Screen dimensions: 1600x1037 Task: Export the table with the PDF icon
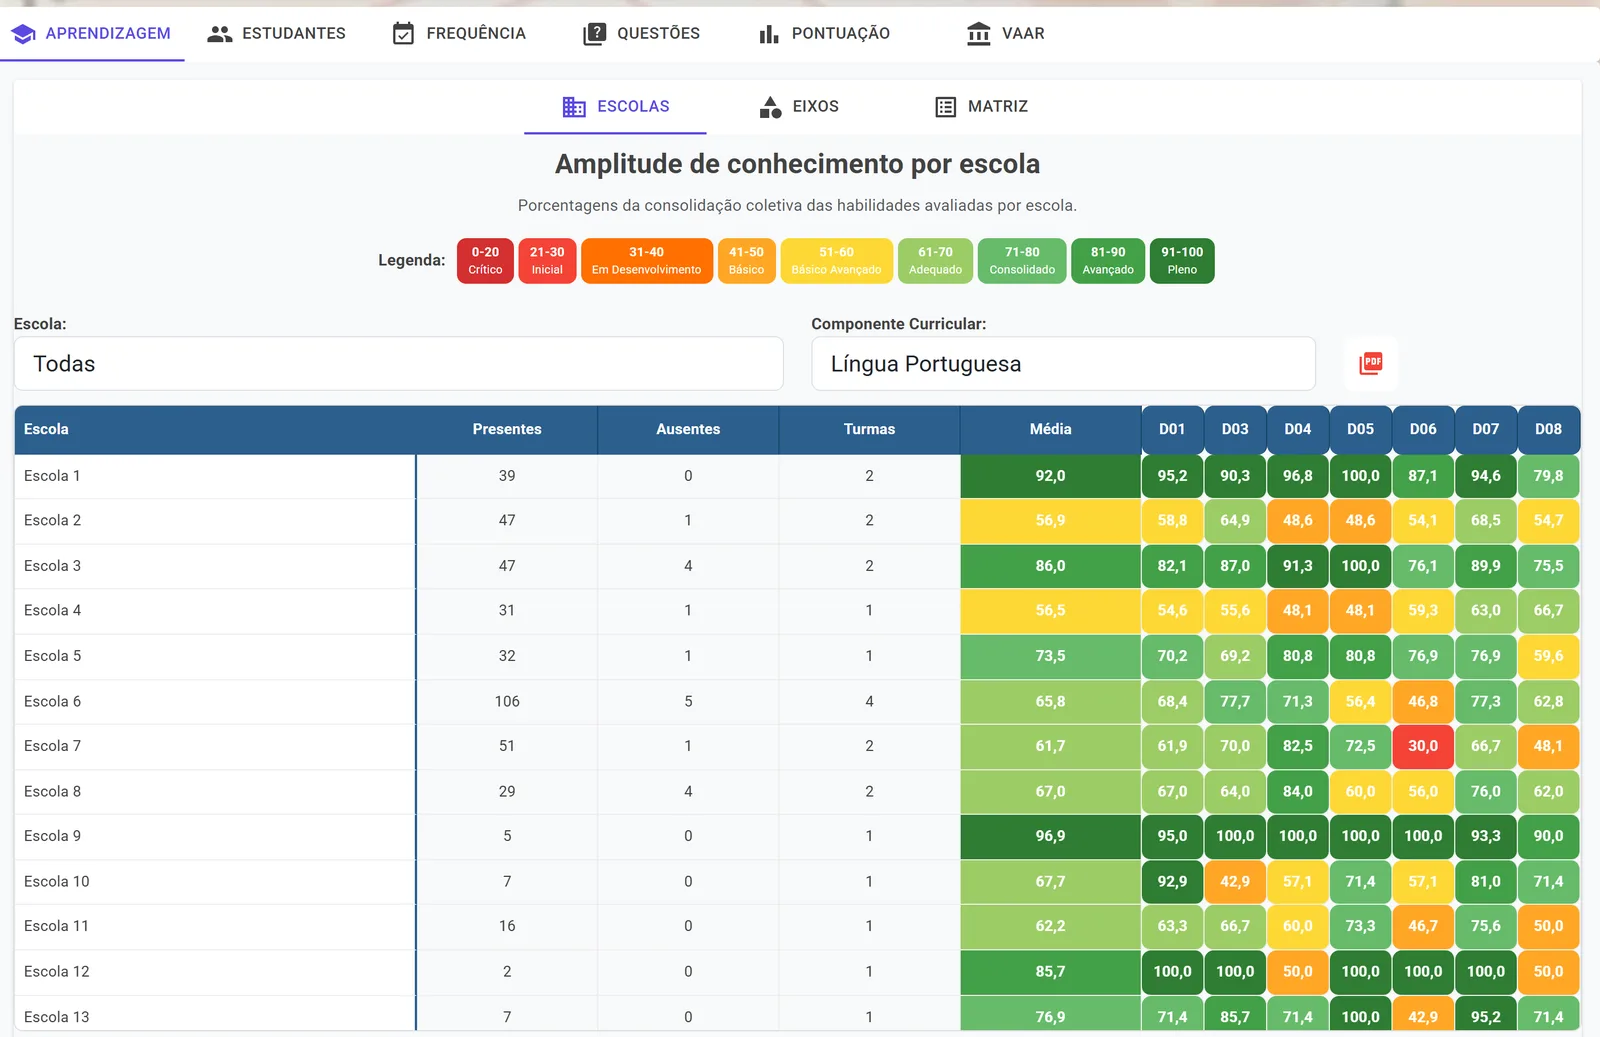1371,363
